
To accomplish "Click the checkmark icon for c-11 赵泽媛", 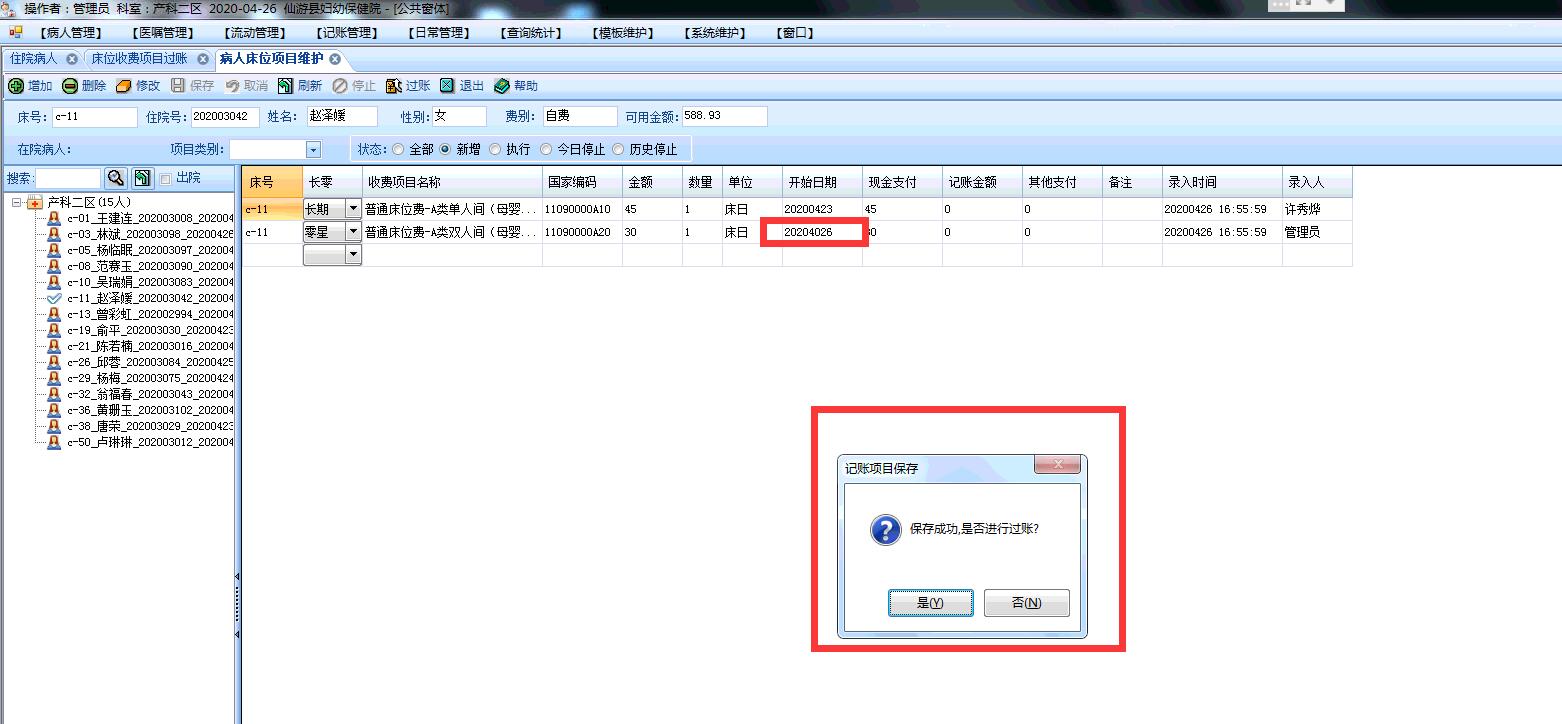I will point(54,298).
